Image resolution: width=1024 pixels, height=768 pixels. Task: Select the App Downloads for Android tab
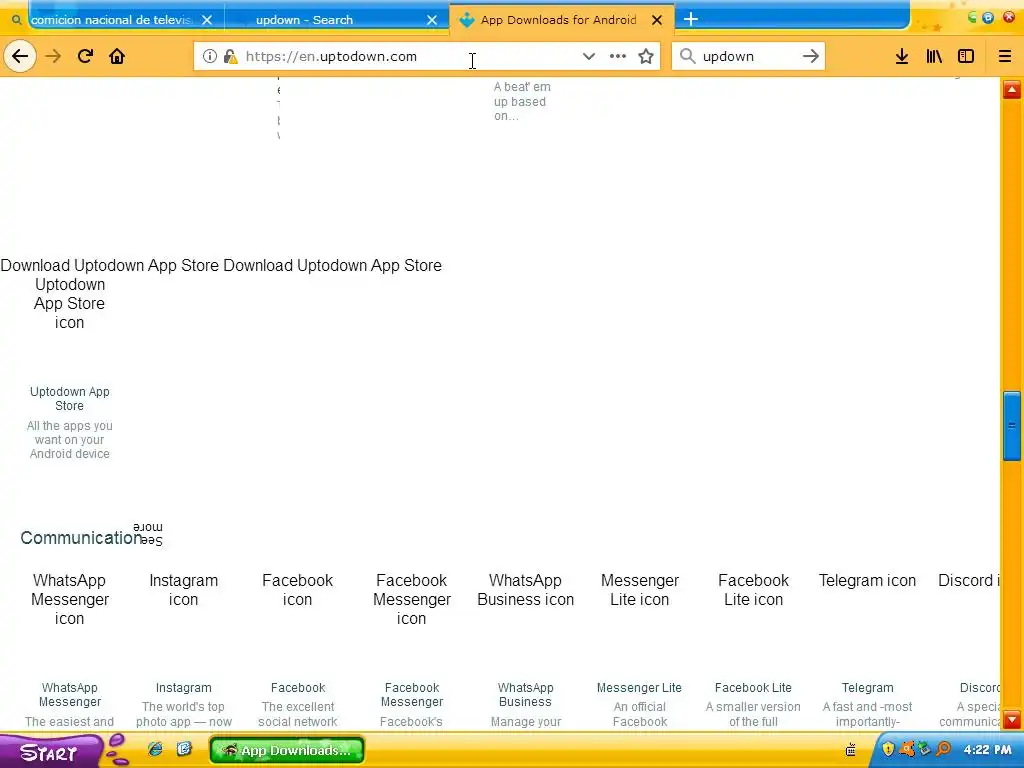[x=558, y=20]
